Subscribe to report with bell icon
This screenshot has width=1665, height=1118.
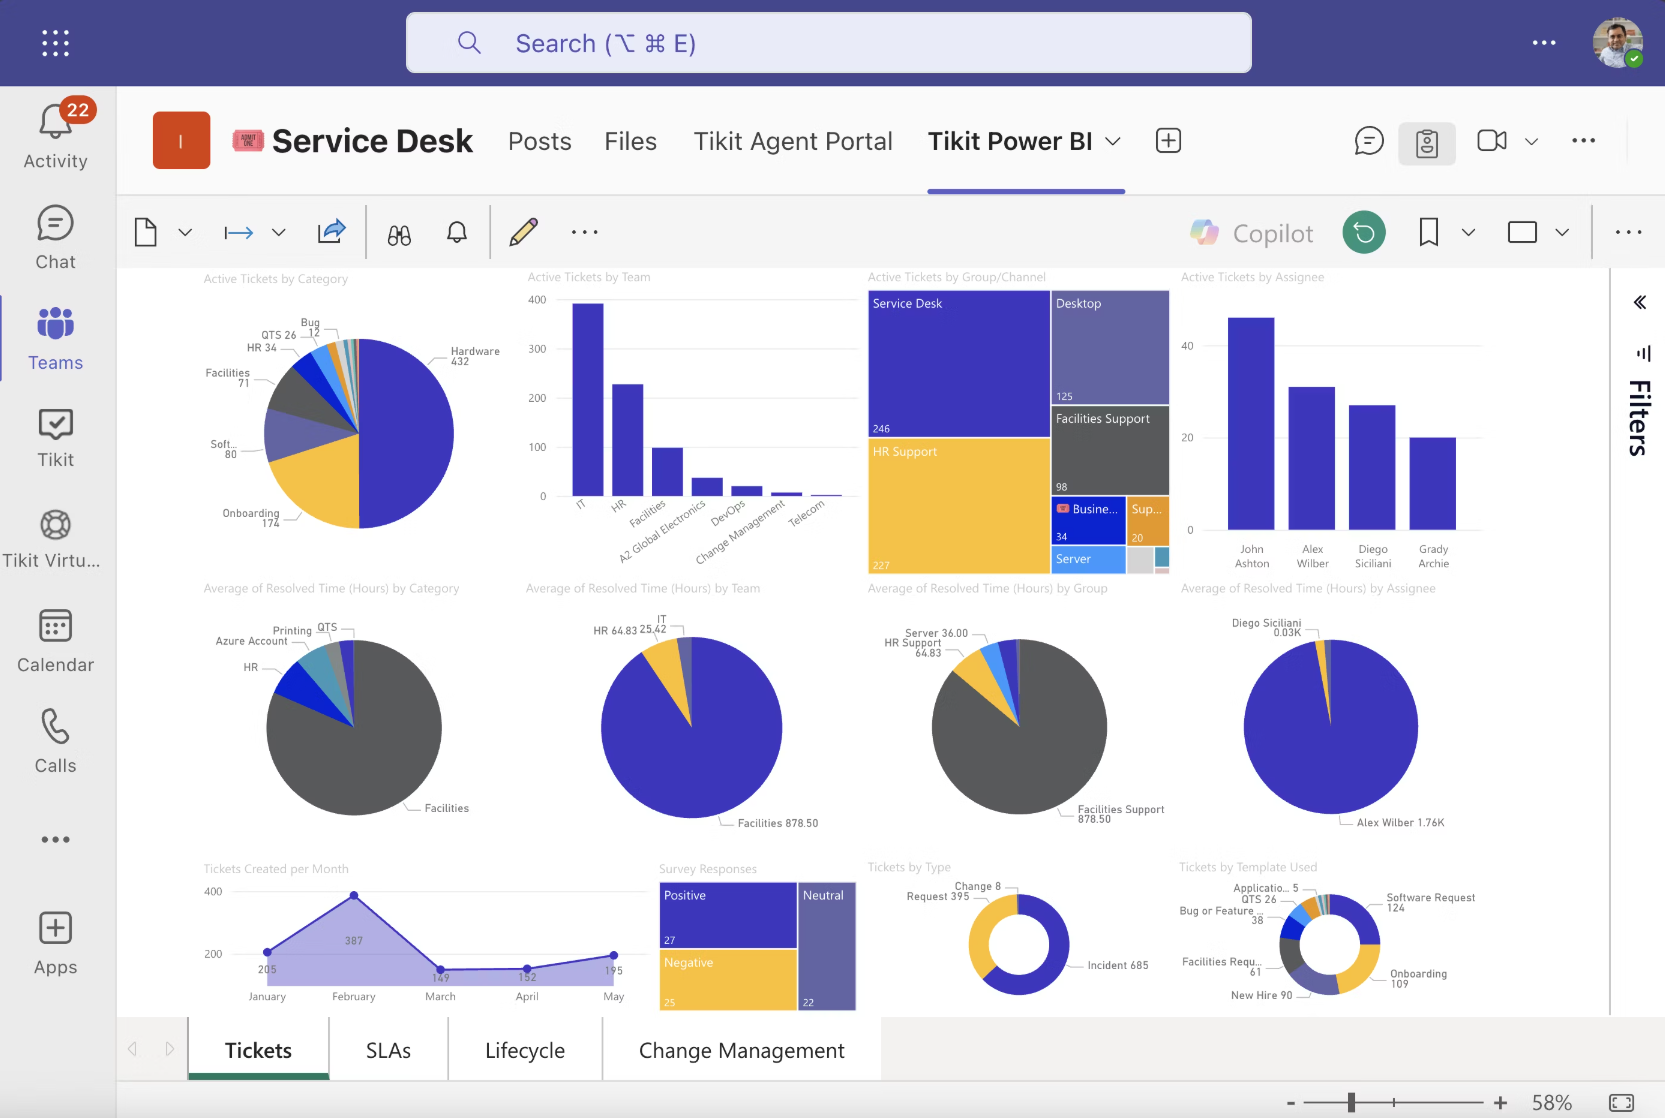pos(457,233)
